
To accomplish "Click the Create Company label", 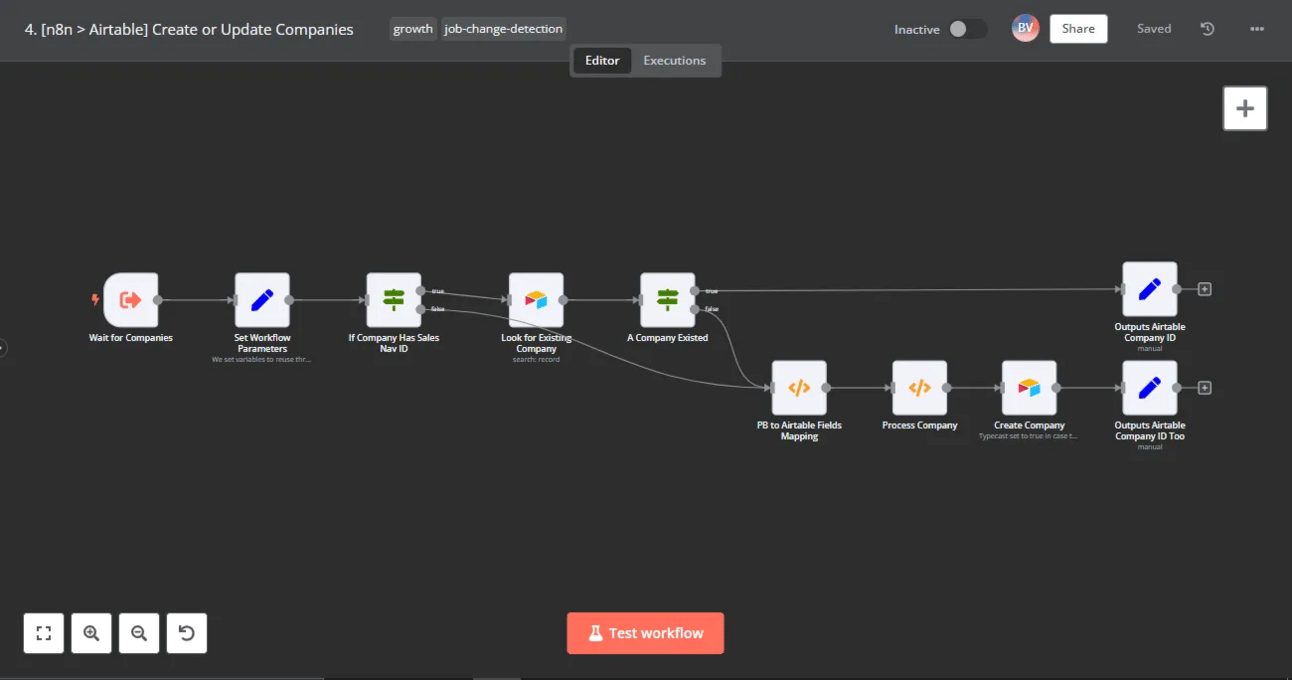I will tap(1029, 425).
